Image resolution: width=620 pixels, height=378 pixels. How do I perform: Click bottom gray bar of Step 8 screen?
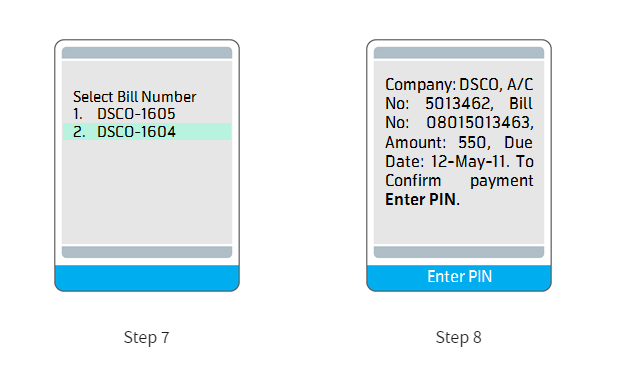pos(459,252)
